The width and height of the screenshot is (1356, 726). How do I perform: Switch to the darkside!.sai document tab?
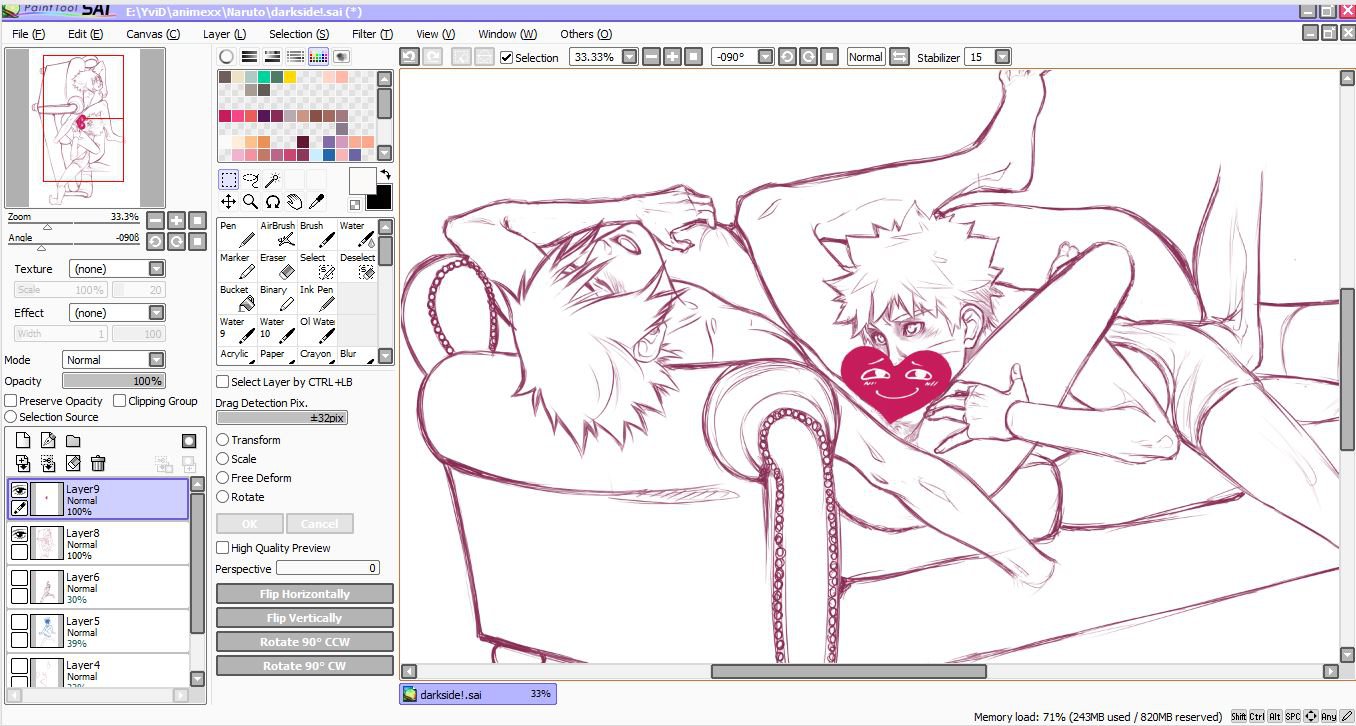tap(478, 694)
